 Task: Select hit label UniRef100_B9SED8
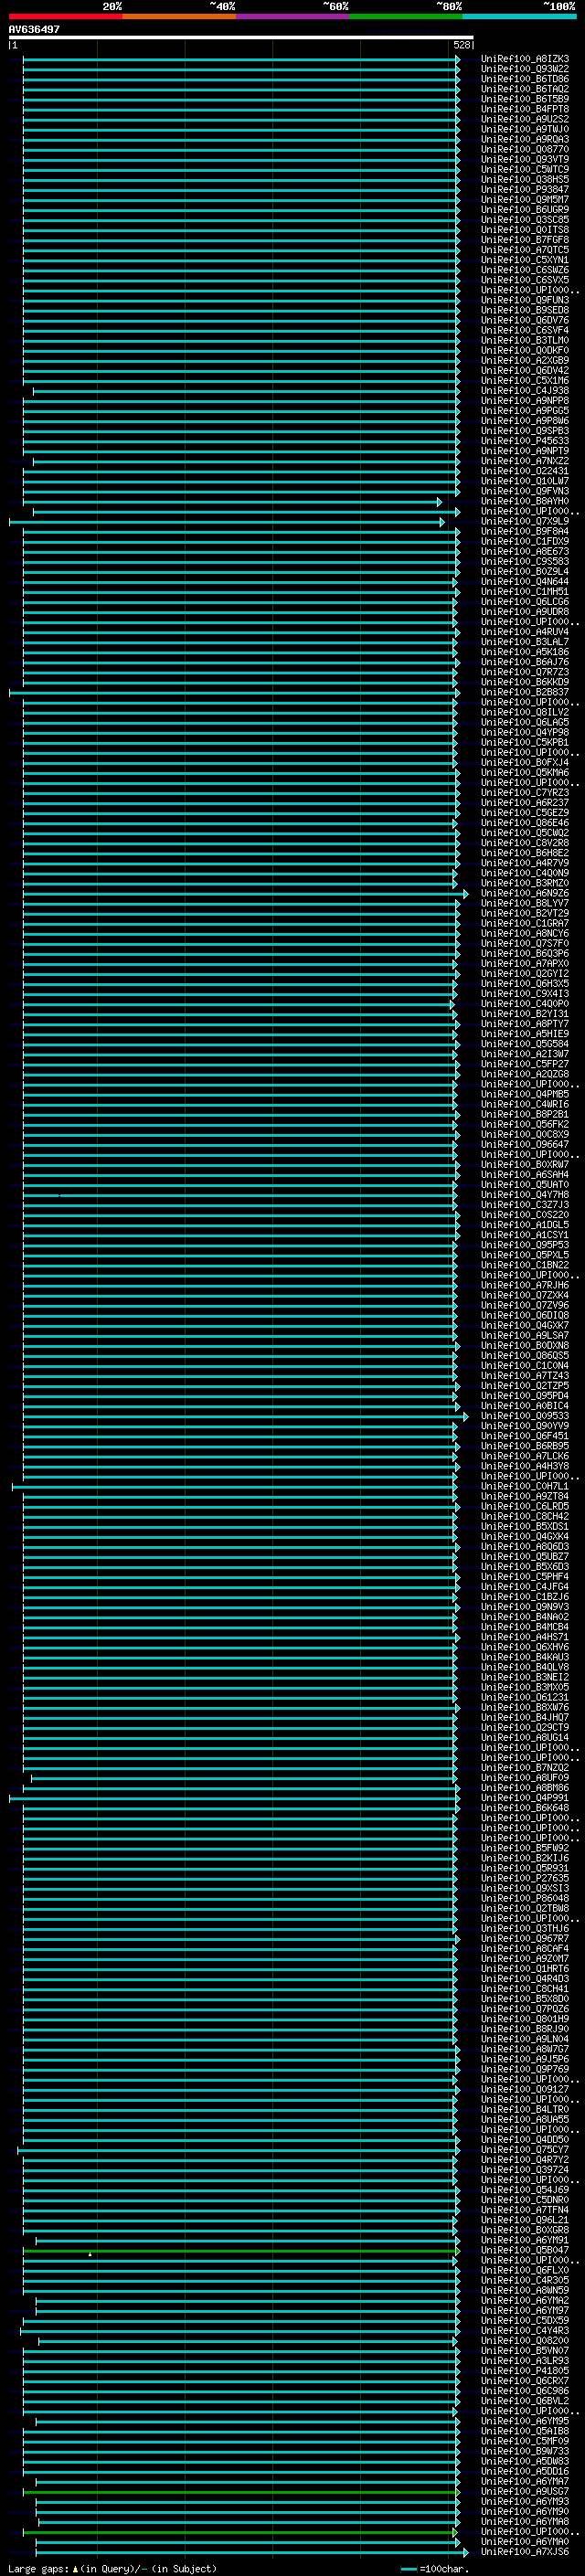tap(525, 310)
